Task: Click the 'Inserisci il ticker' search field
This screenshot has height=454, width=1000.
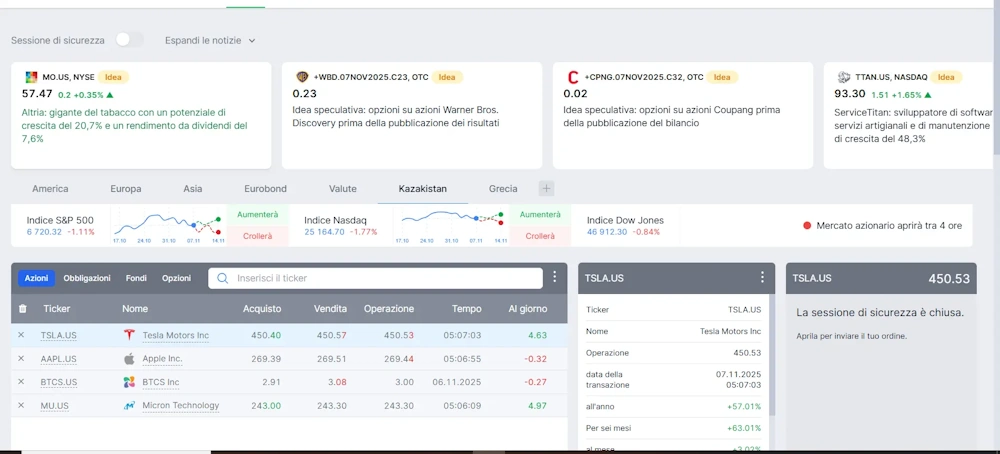Action: point(380,278)
